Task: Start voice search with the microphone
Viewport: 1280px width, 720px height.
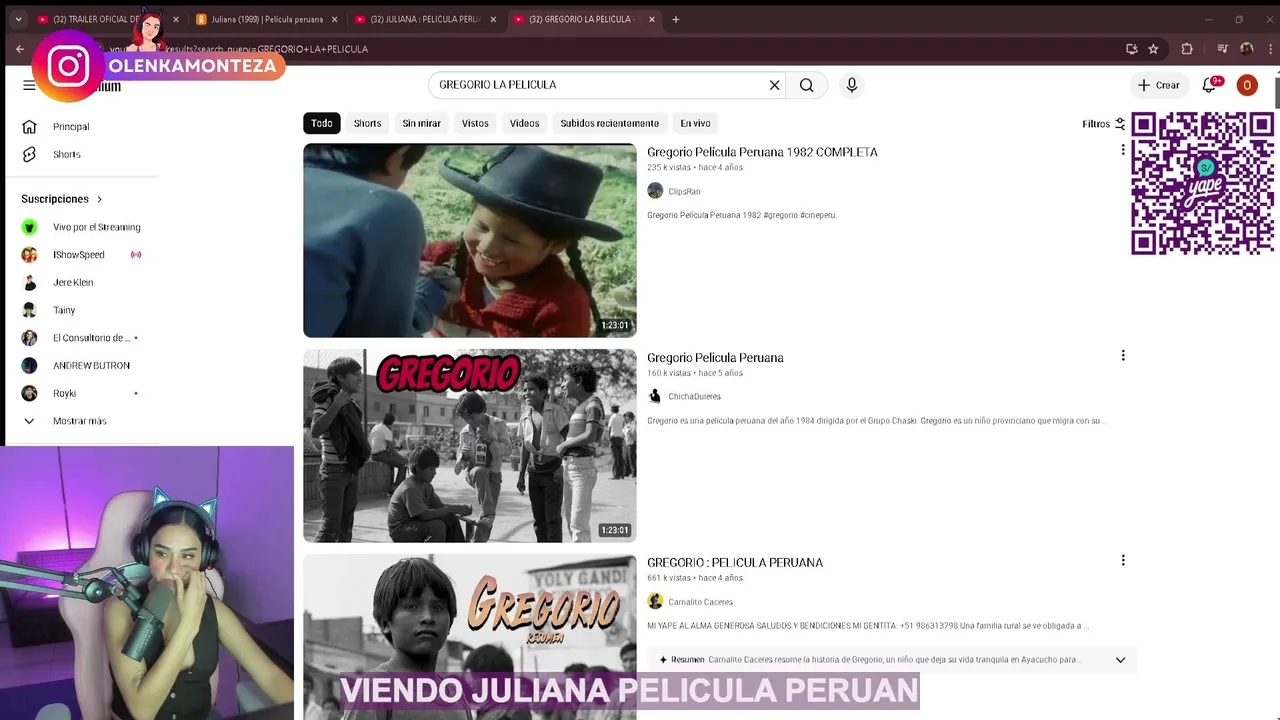Action: [852, 85]
